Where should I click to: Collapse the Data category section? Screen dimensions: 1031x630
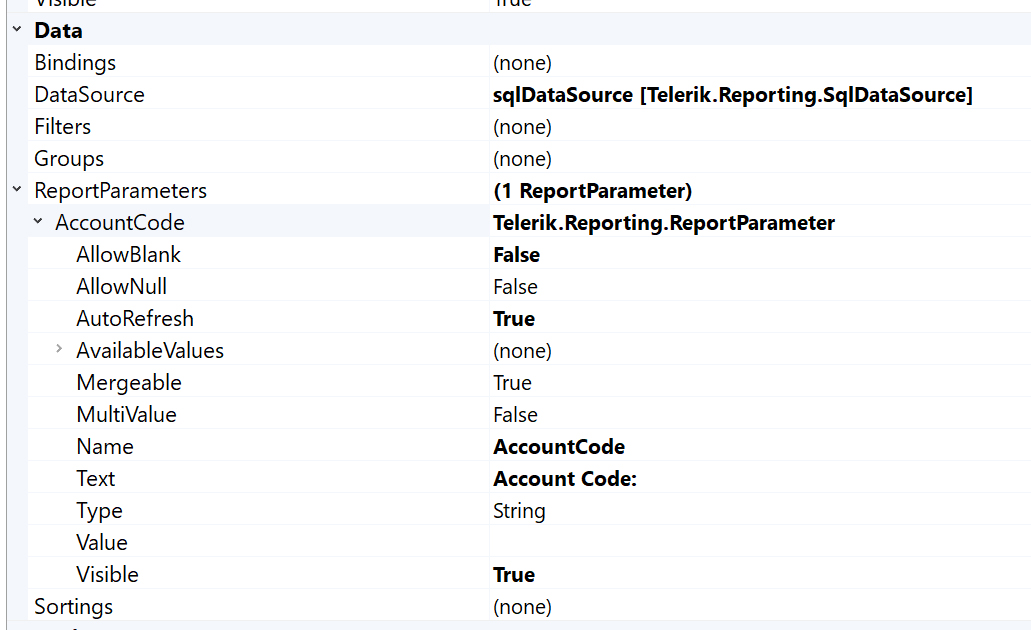click(16, 30)
